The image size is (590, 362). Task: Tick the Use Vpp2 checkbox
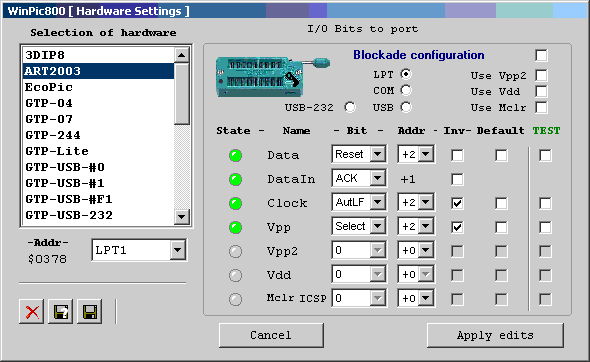click(x=541, y=75)
